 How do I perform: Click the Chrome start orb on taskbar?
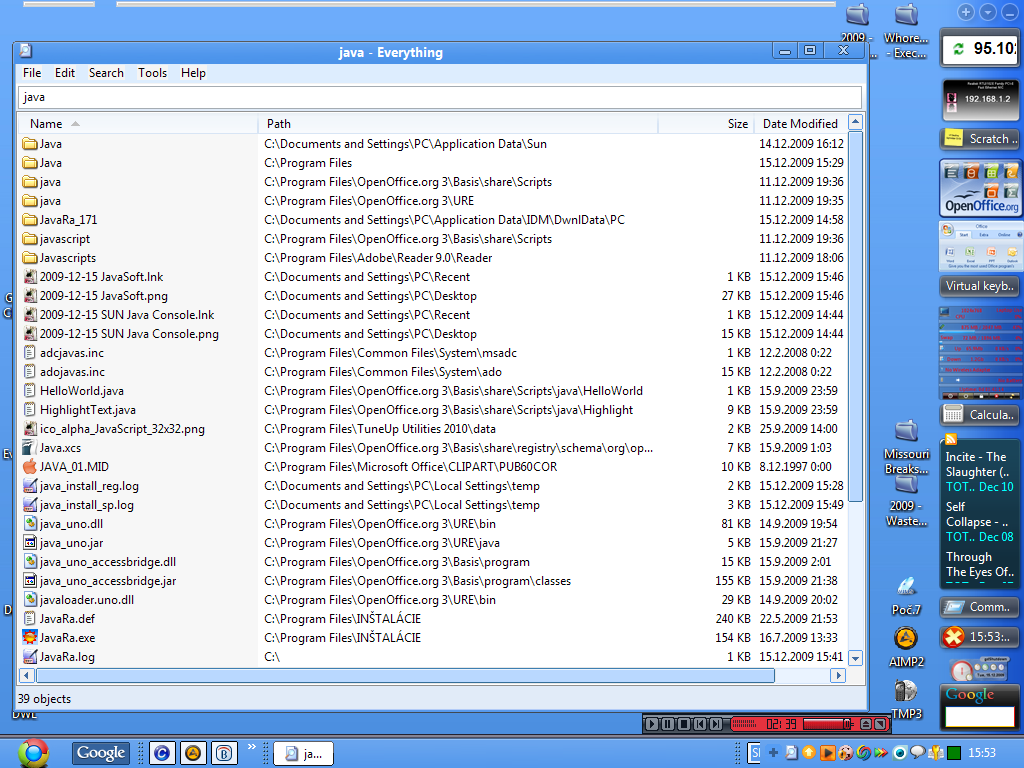click(33, 752)
